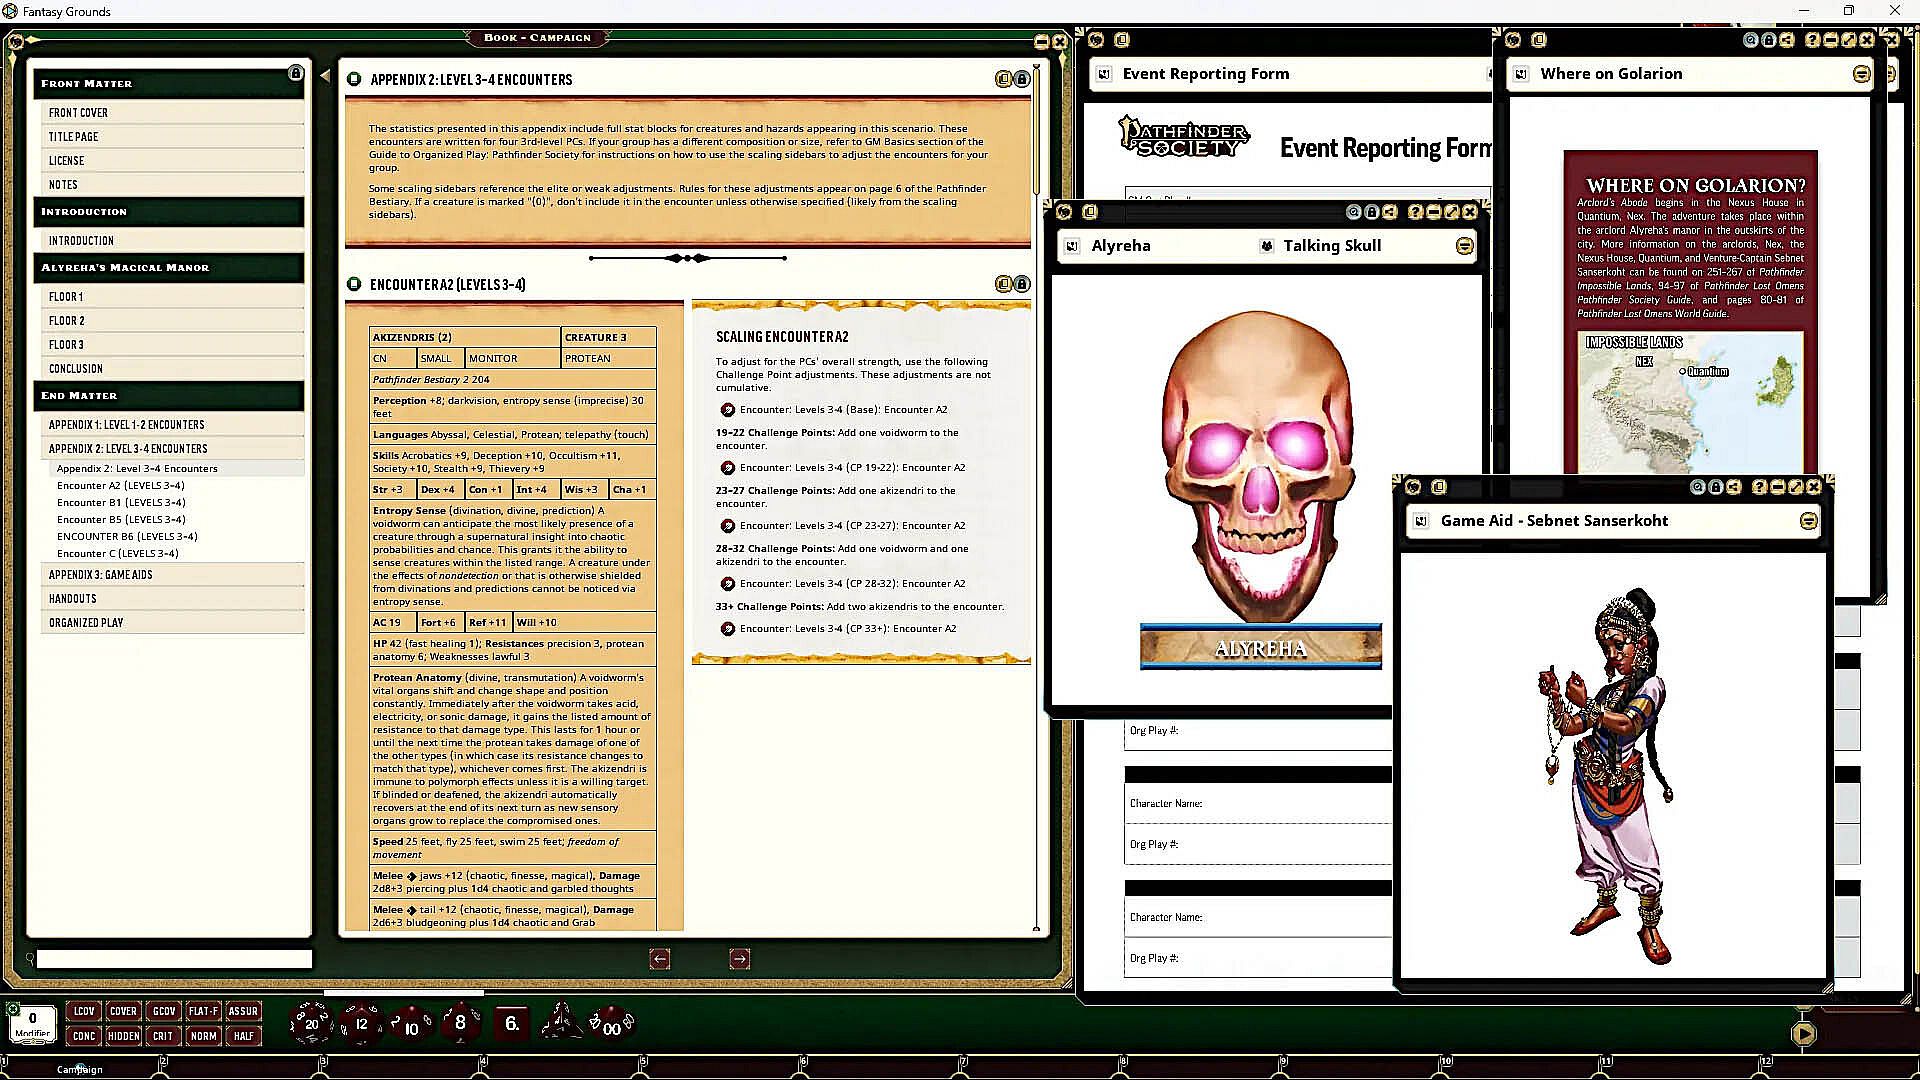This screenshot has height=1080, width=1920.
Task: Open menu button in Alyreha Talking Skull header
Action: pyautogui.click(x=1464, y=246)
